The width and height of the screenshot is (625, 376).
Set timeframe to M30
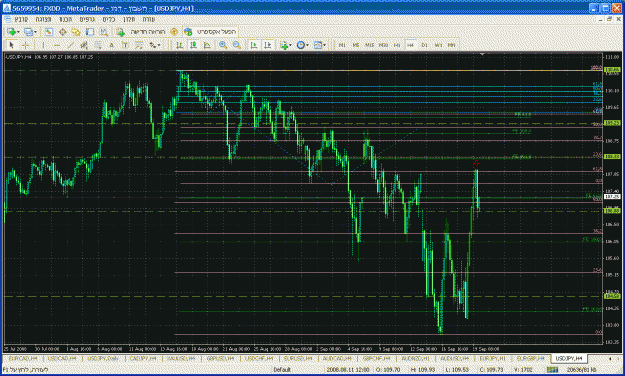[383, 45]
